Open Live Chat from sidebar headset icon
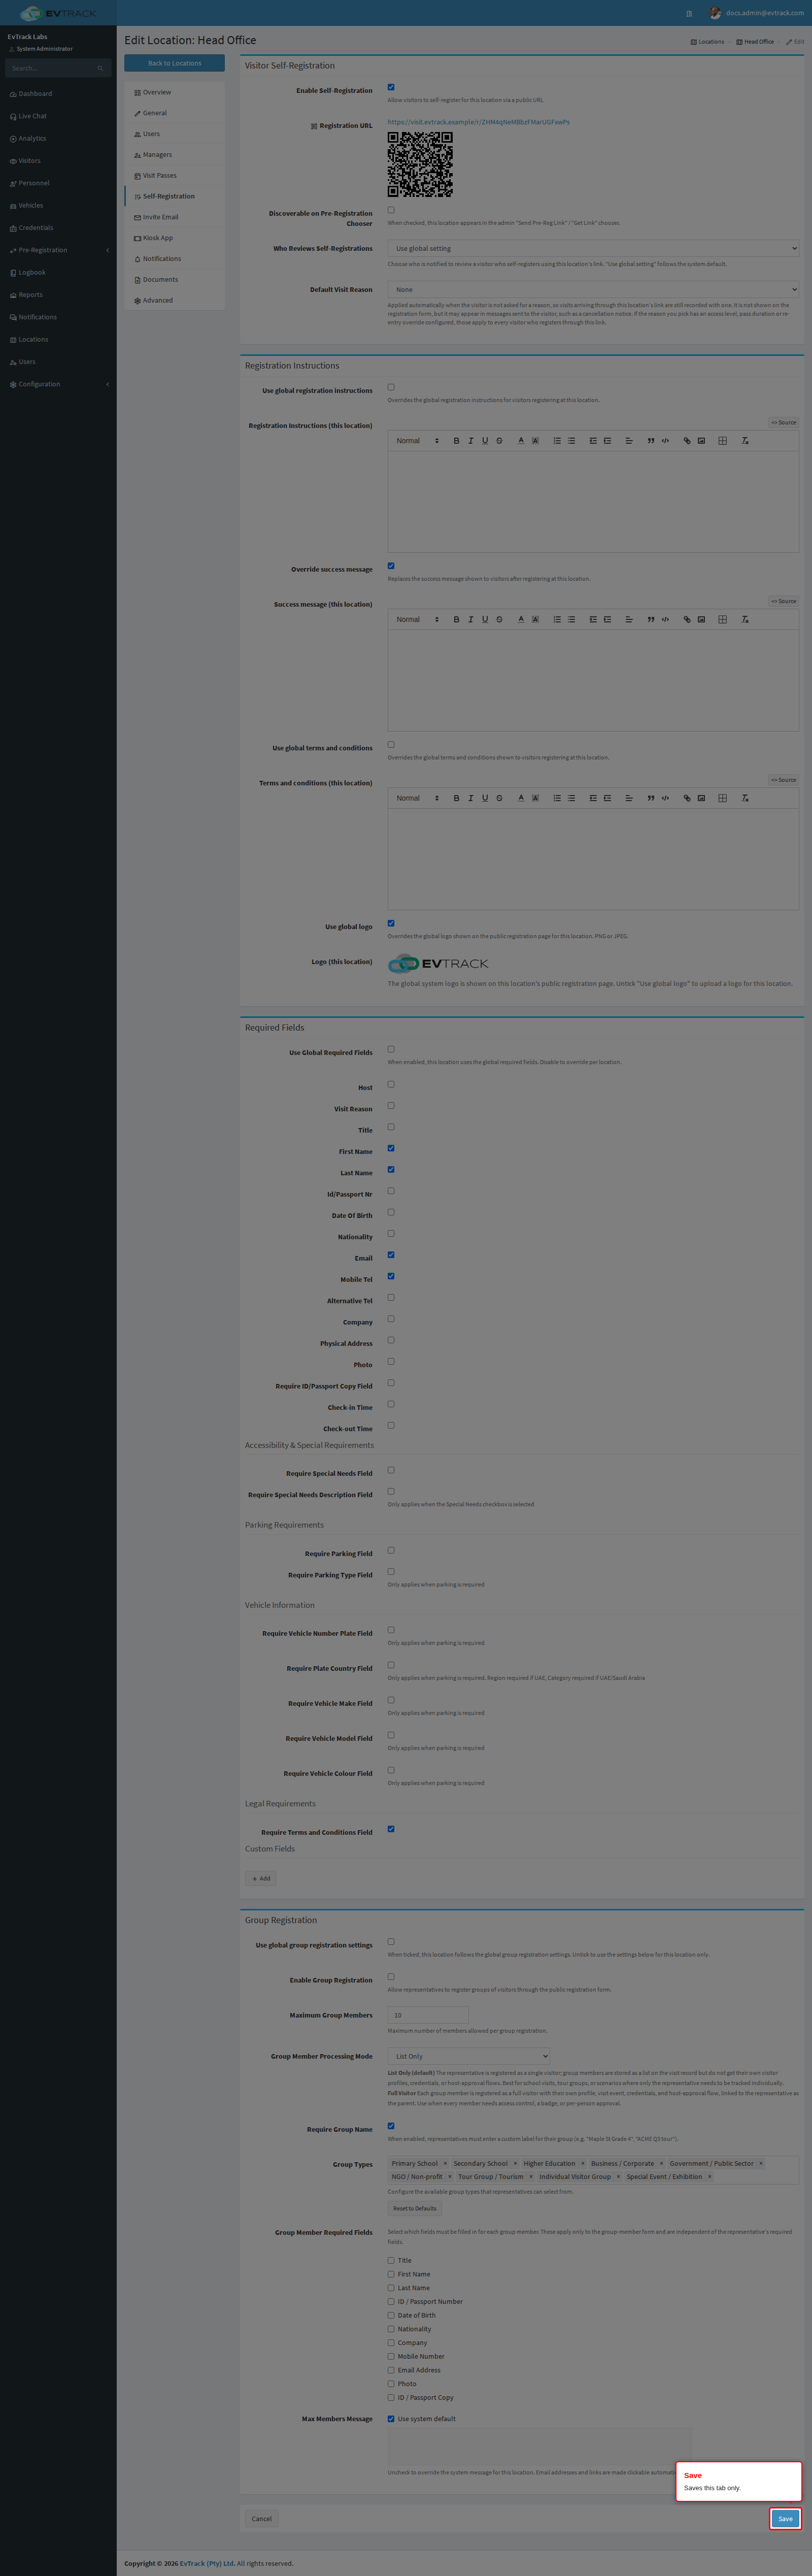The image size is (812, 2576). [x=13, y=116]
